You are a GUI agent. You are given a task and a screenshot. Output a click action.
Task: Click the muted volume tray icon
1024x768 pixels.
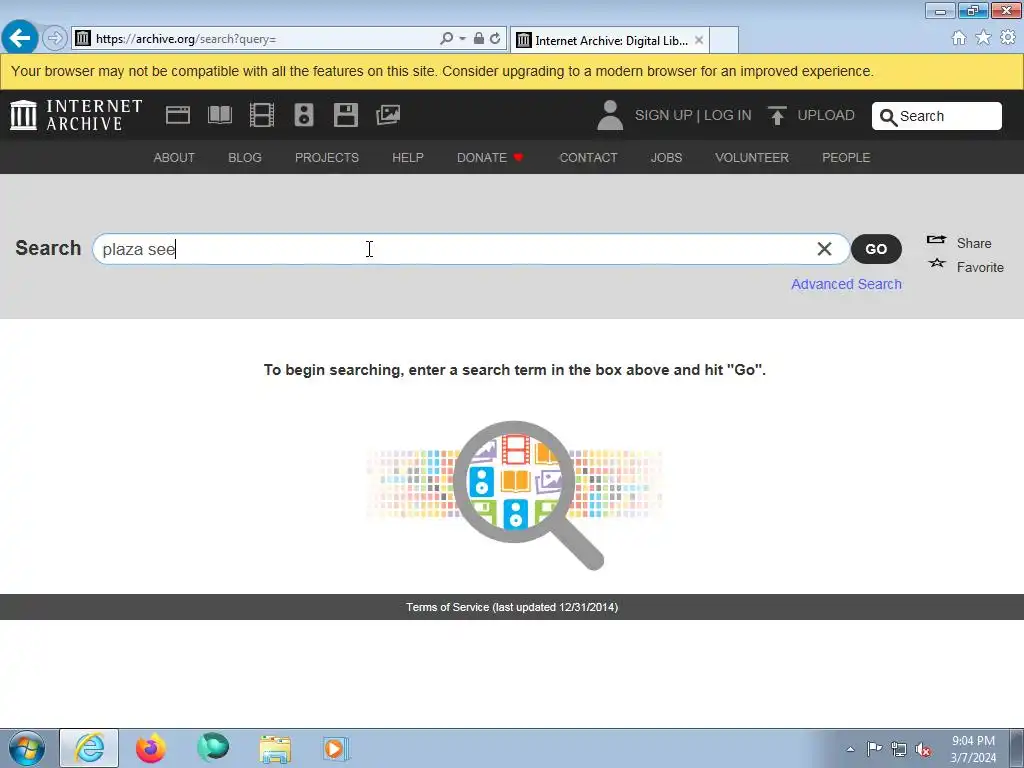(923, 749)
